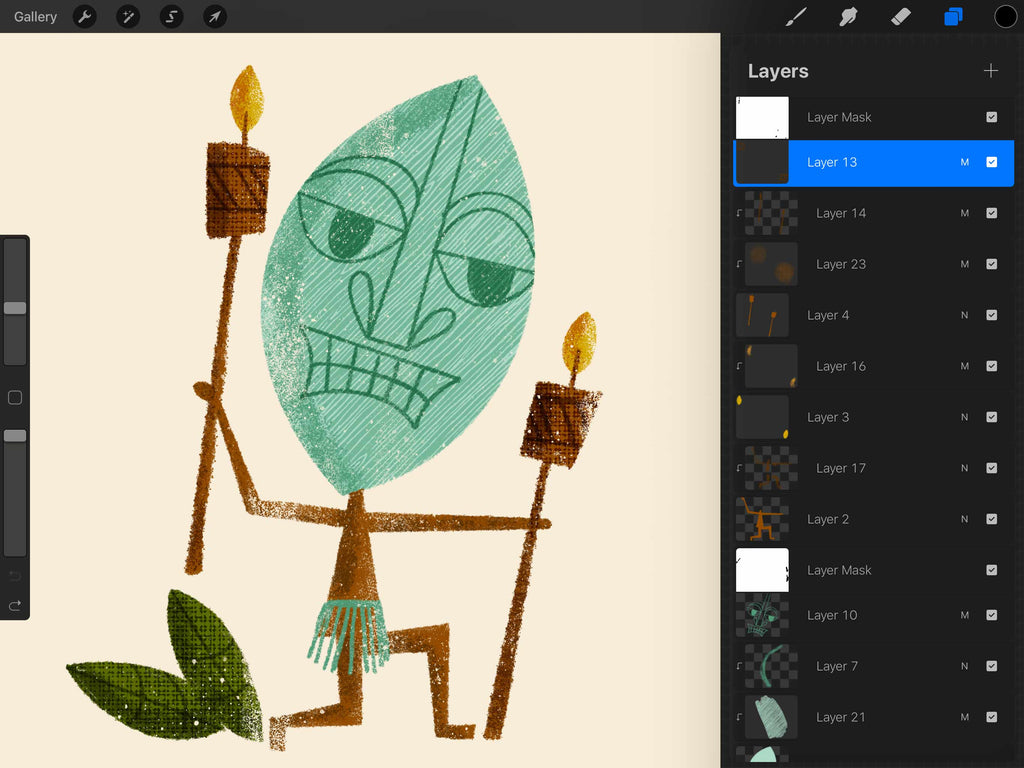Toggle visibility of Layer 4

coord(991,315)
